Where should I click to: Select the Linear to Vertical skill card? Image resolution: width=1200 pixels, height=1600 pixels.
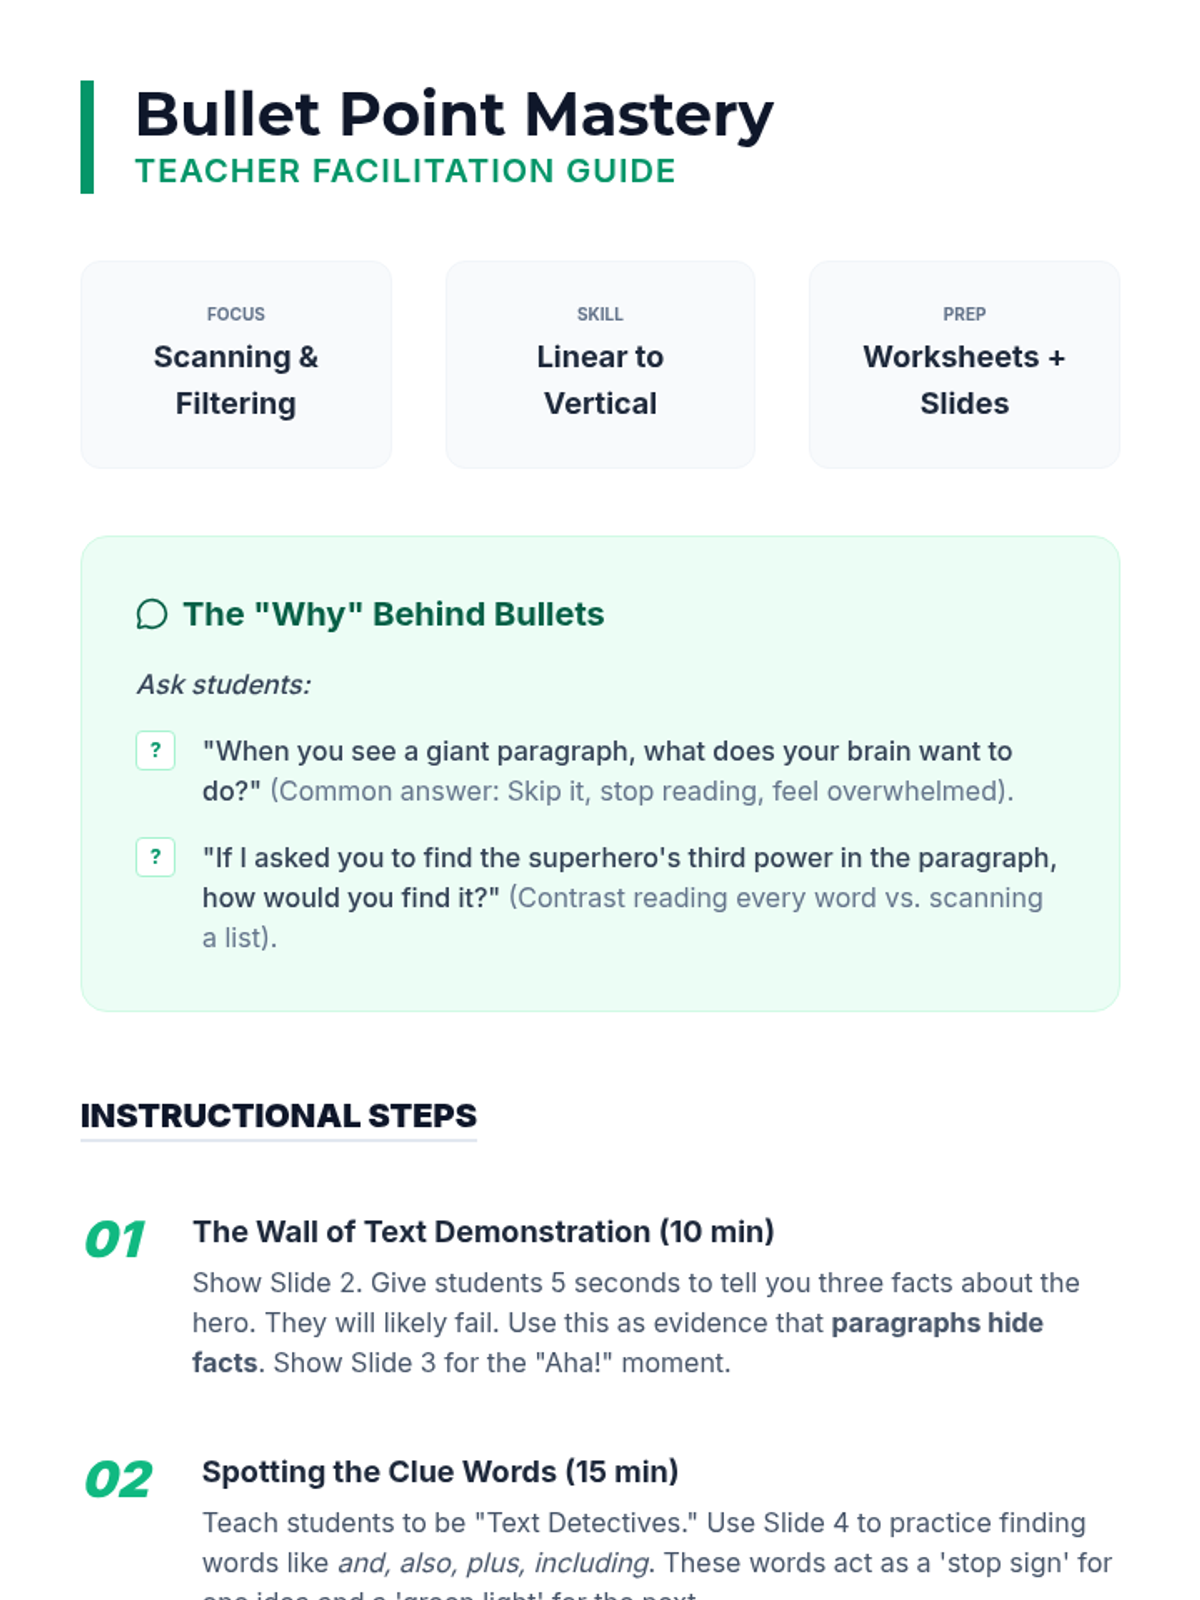pyautogui.click(x=600, y=365)
